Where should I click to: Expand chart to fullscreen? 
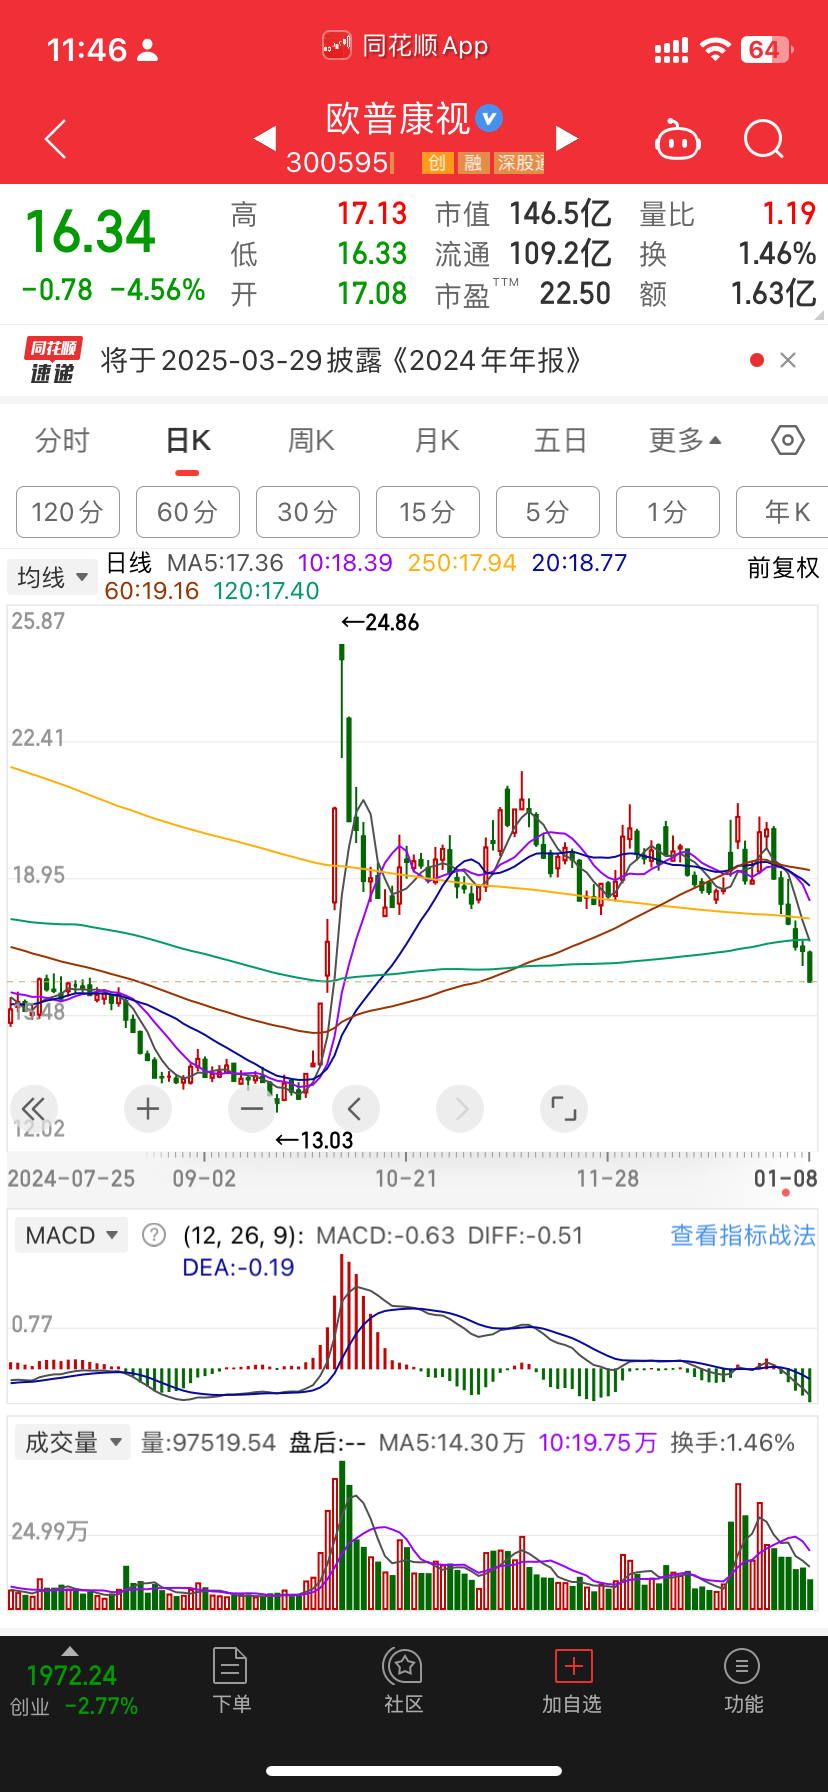tap(564, 1108)
